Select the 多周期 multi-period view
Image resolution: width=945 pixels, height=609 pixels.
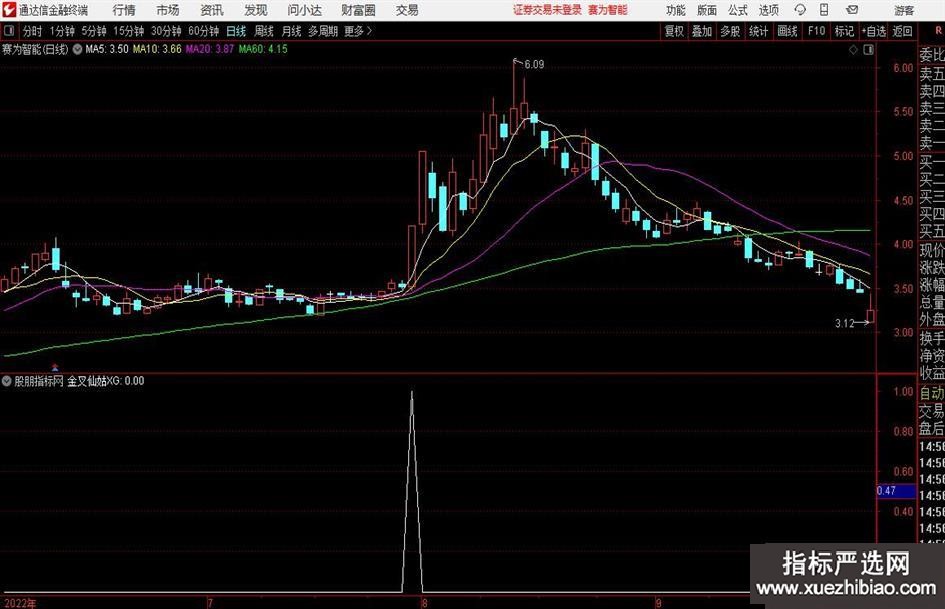(323, 31)
